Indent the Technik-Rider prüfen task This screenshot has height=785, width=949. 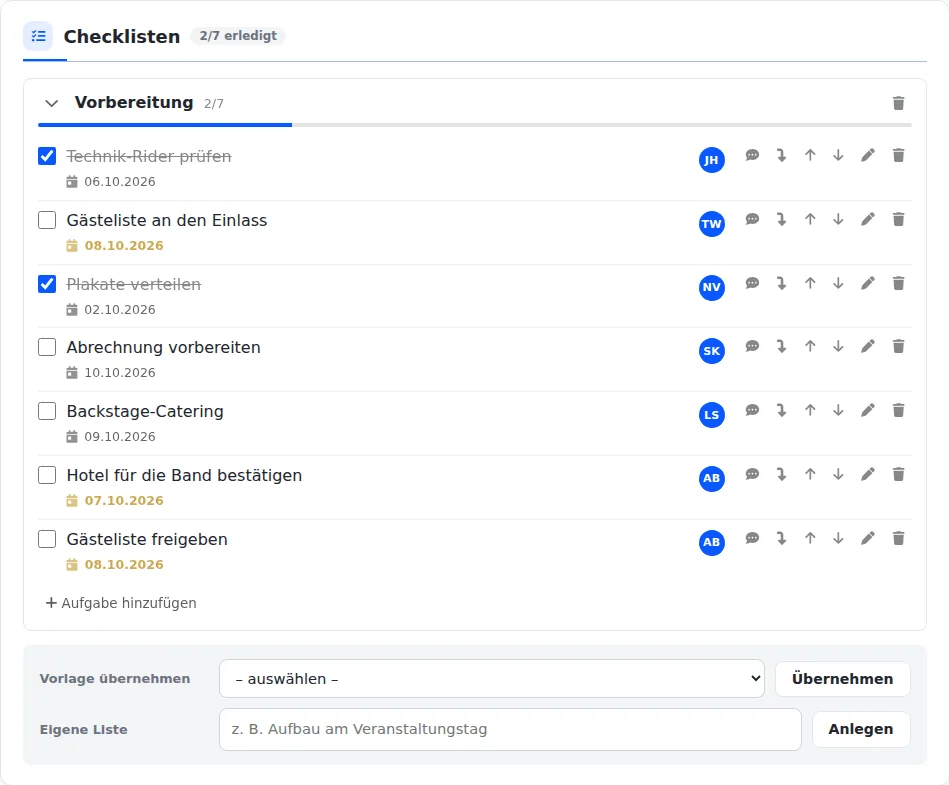(x=781, y=156)
